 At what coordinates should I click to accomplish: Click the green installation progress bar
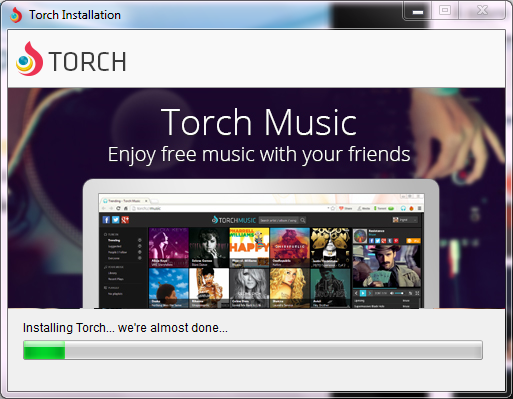pyautogui.click(x=253, y=350)
